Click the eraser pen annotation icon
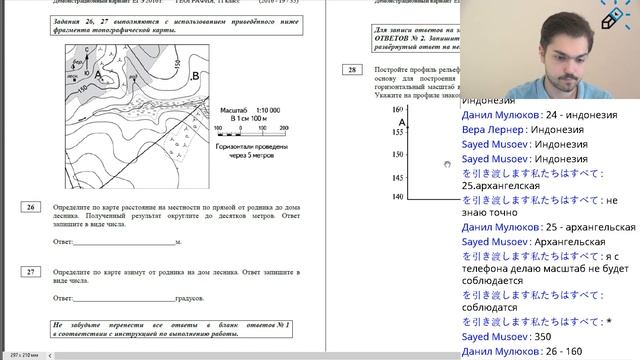The width and height of the screenshot is (640, 360). (x=613, y=16)
